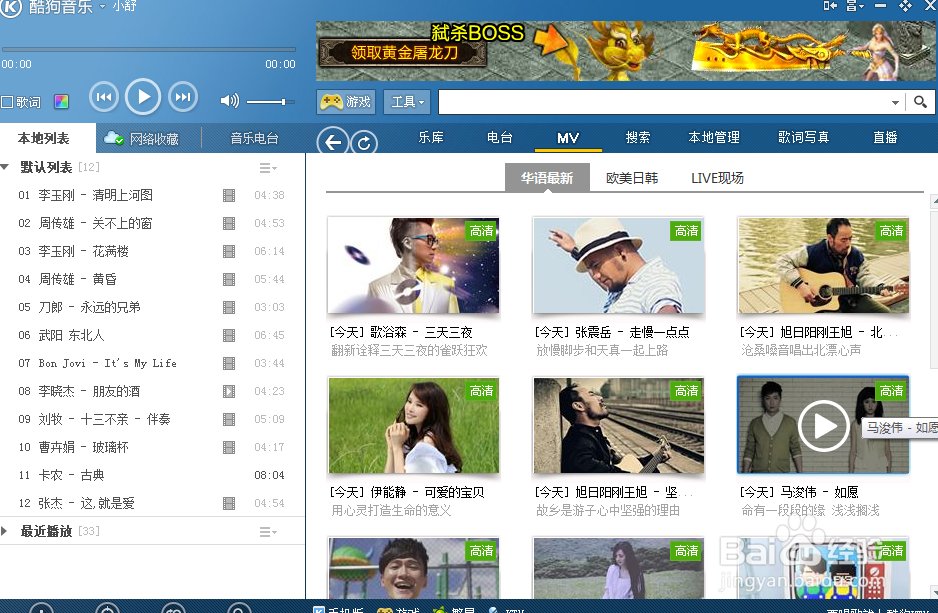Adjust the volume slider
This screenshot has height=613, width=938.
[268, 102]
